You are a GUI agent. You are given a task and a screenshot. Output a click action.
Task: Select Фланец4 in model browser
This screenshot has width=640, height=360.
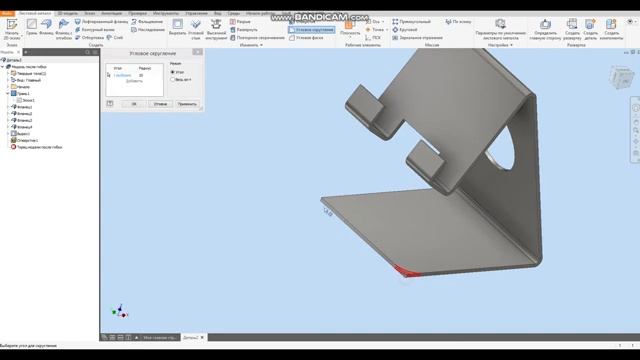[x=21, y=127]
